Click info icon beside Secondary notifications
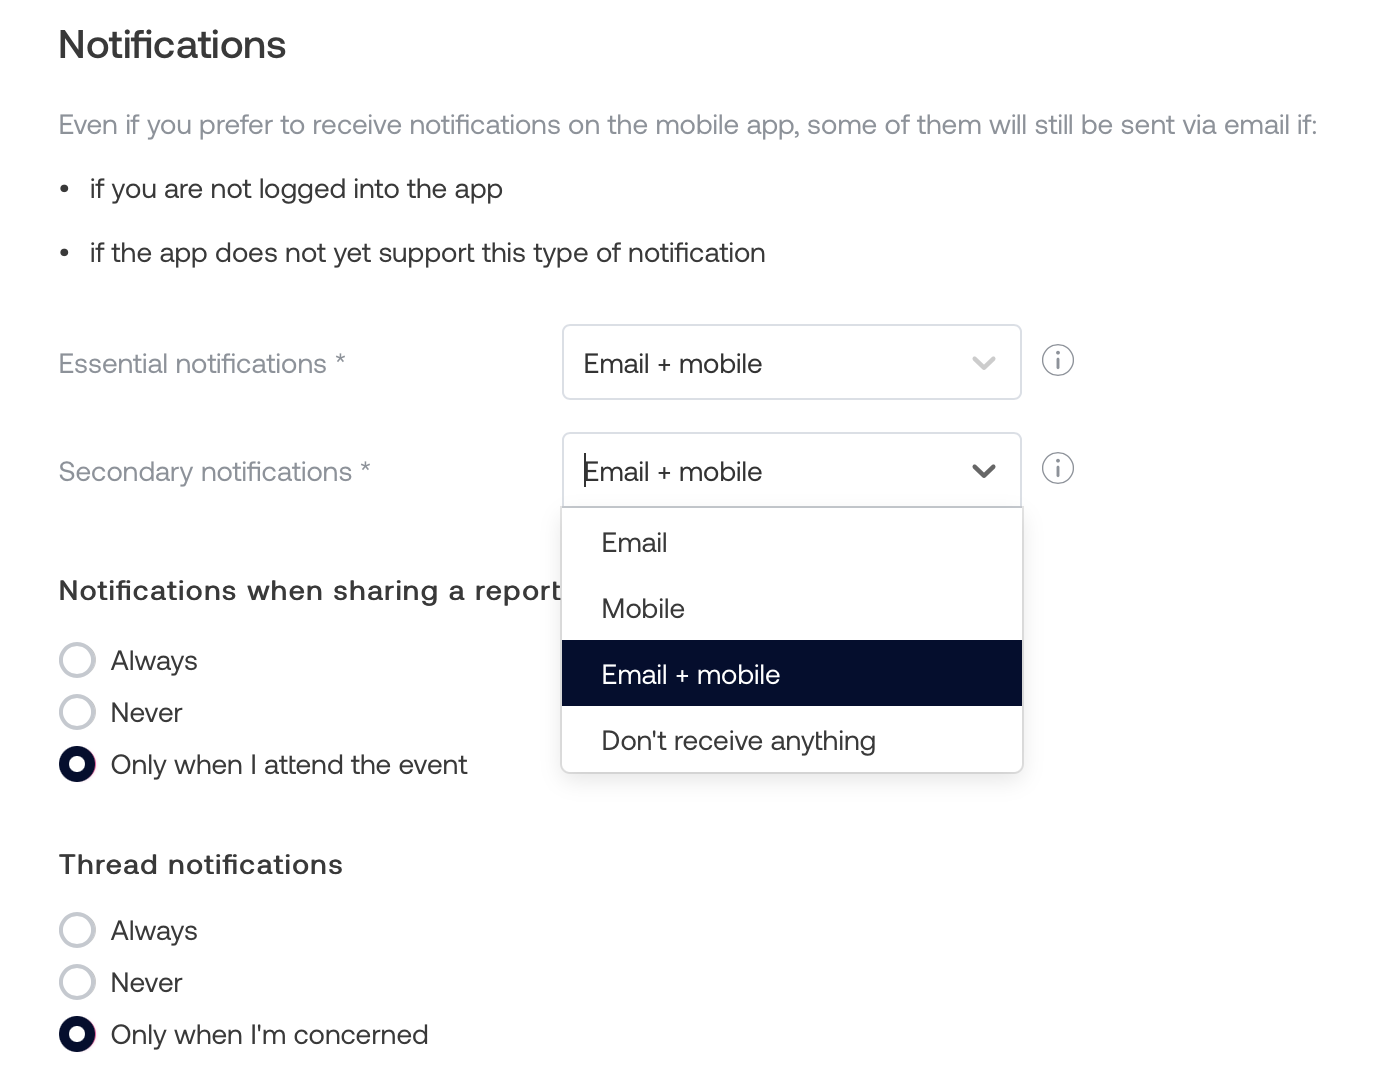The width and height of the screenshot is (1400, 1088). [1057, 468]
